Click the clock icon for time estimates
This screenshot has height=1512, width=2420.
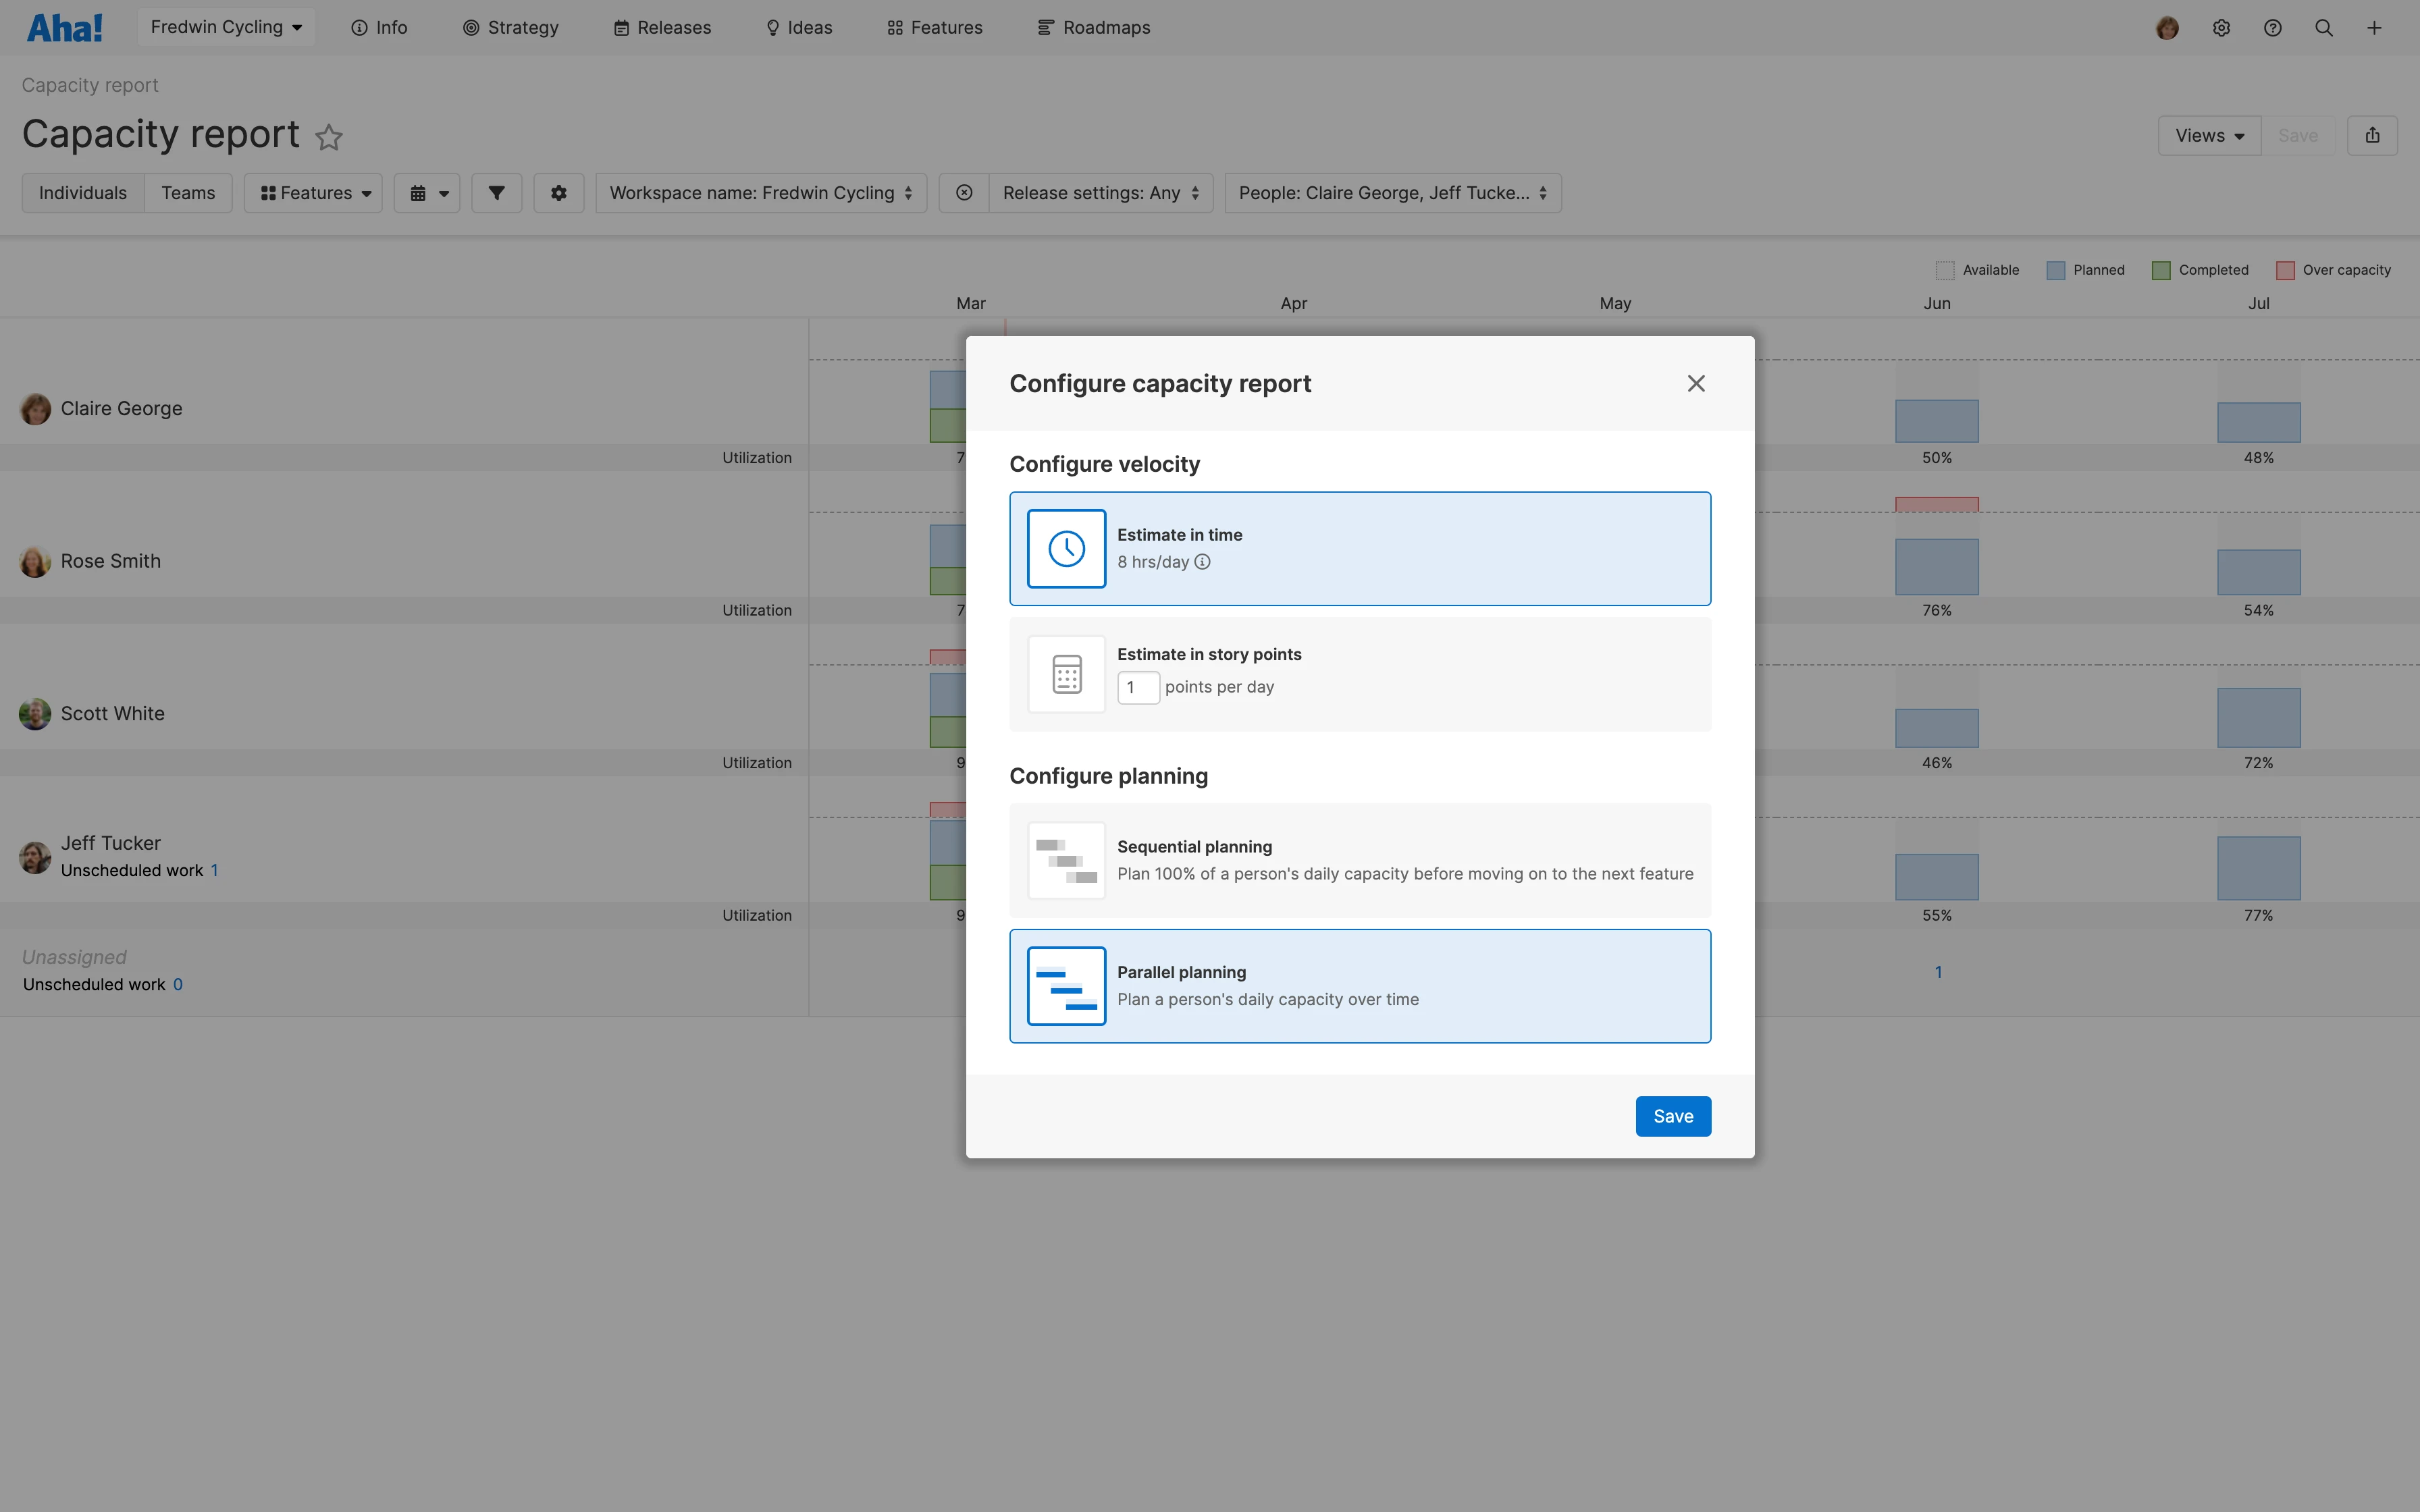(x=1066, y=548)
